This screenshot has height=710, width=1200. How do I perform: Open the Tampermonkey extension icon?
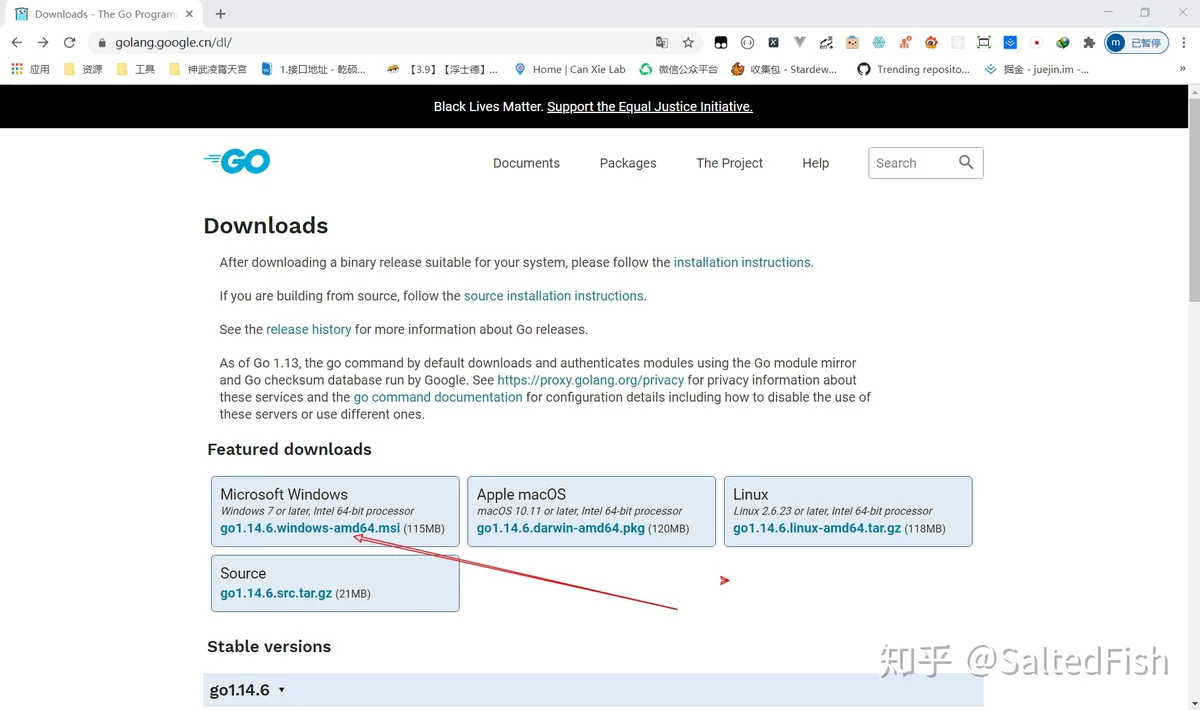(x=721, y=43)
